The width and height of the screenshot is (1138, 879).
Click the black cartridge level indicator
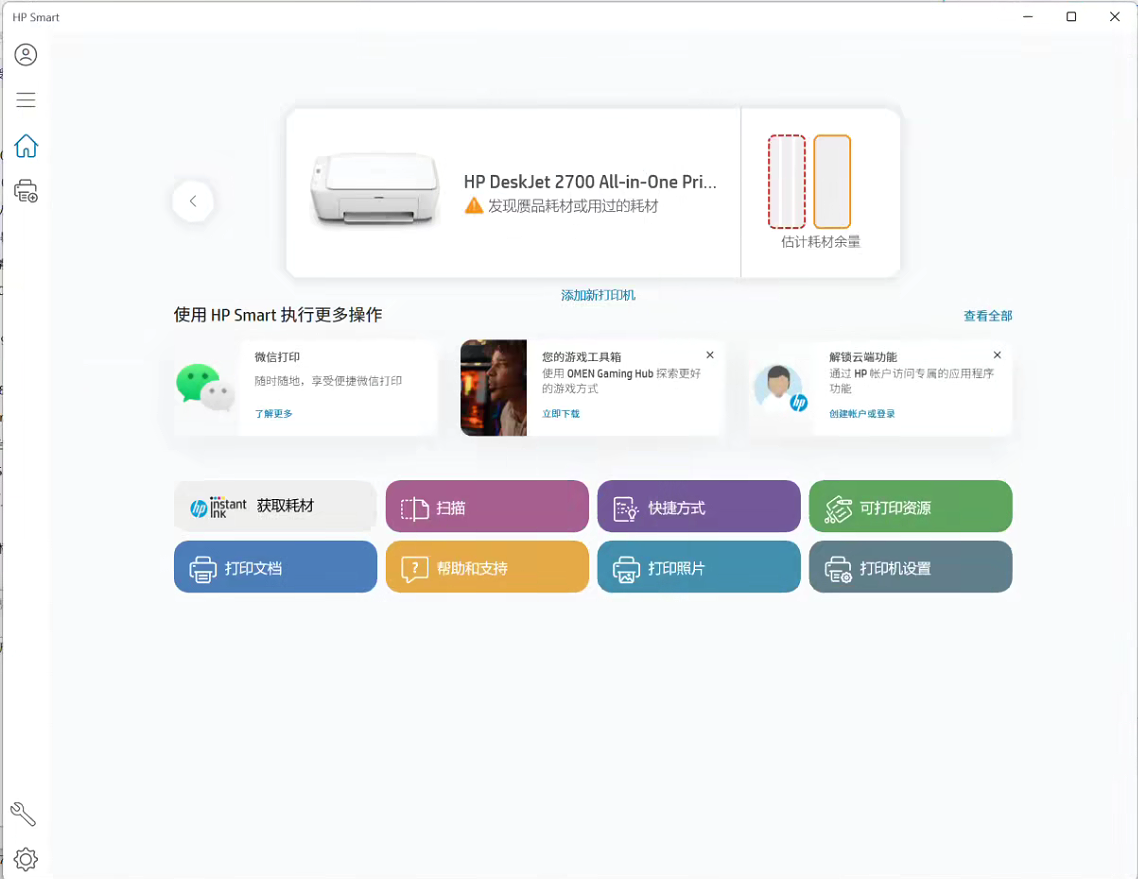coord(832,181)
